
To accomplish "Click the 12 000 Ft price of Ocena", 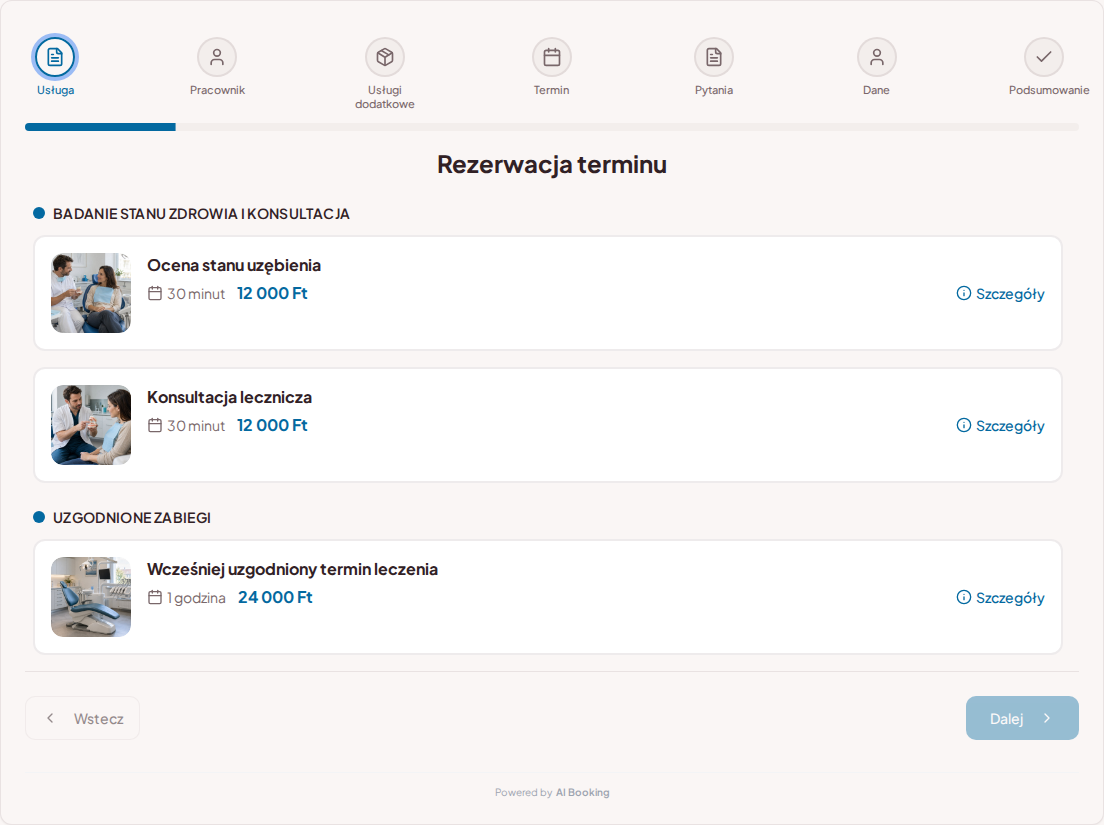I will pos(272,293).
